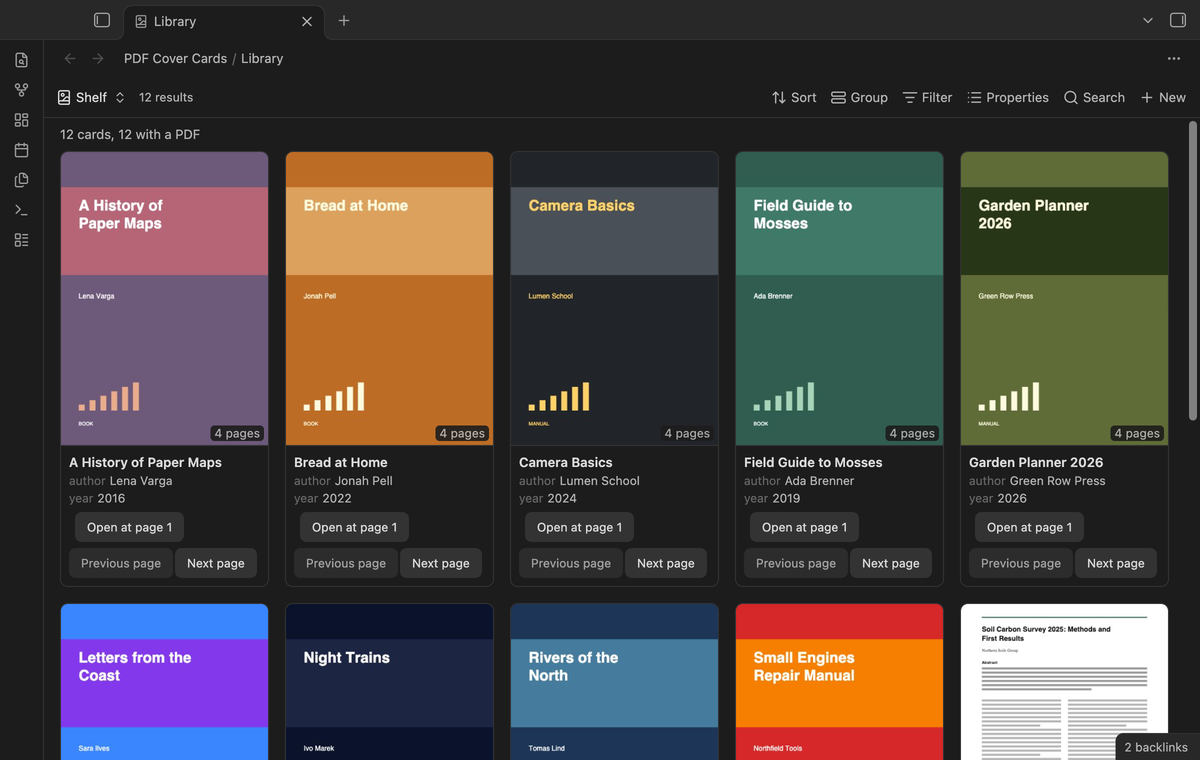Open the Night Trains cover thumbnail

coord(389,682)
